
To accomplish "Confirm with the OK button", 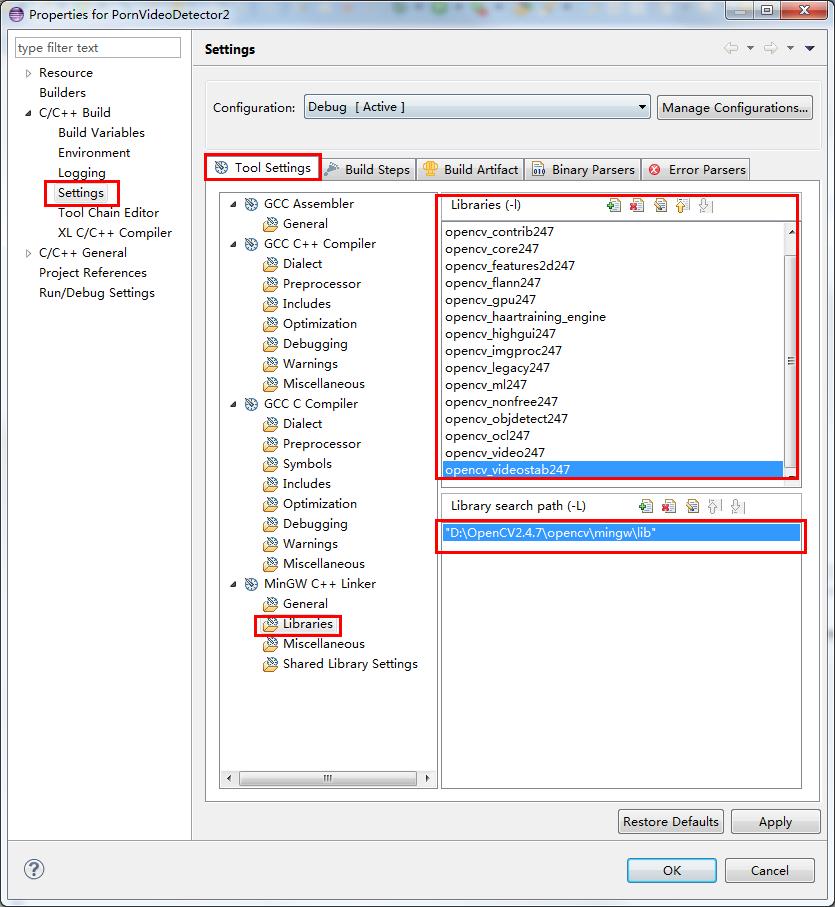I will [672, 871].
